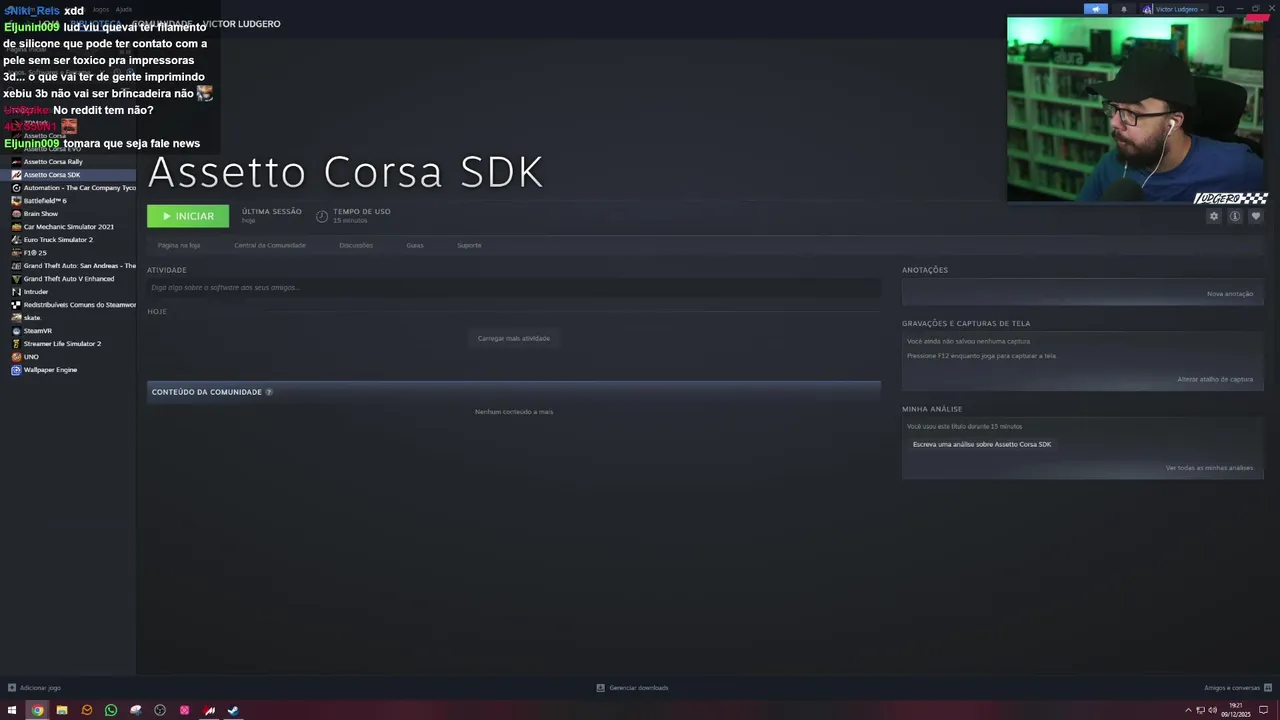
Task: Open Gerenciar downloads
Action: pos(633,688)
